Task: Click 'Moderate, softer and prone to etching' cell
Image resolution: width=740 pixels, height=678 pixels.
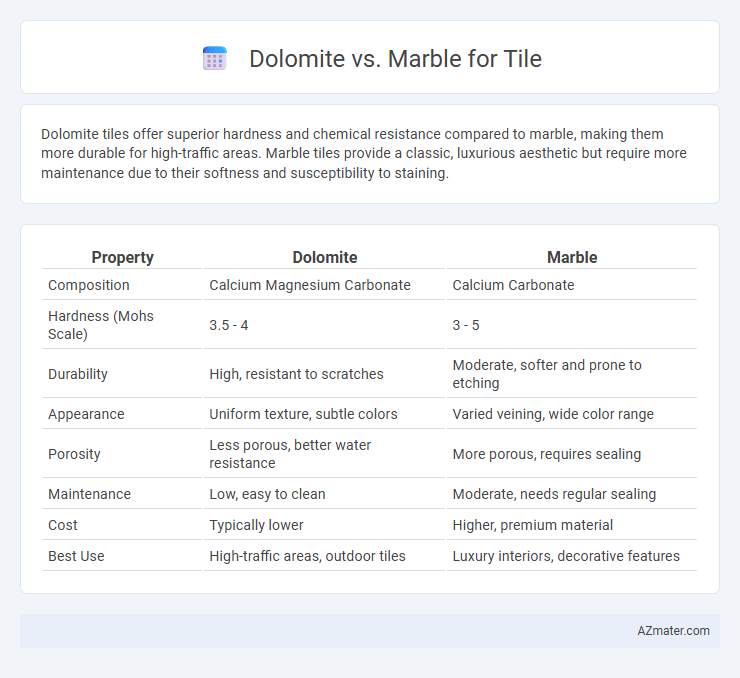Action: coord(547,374)
